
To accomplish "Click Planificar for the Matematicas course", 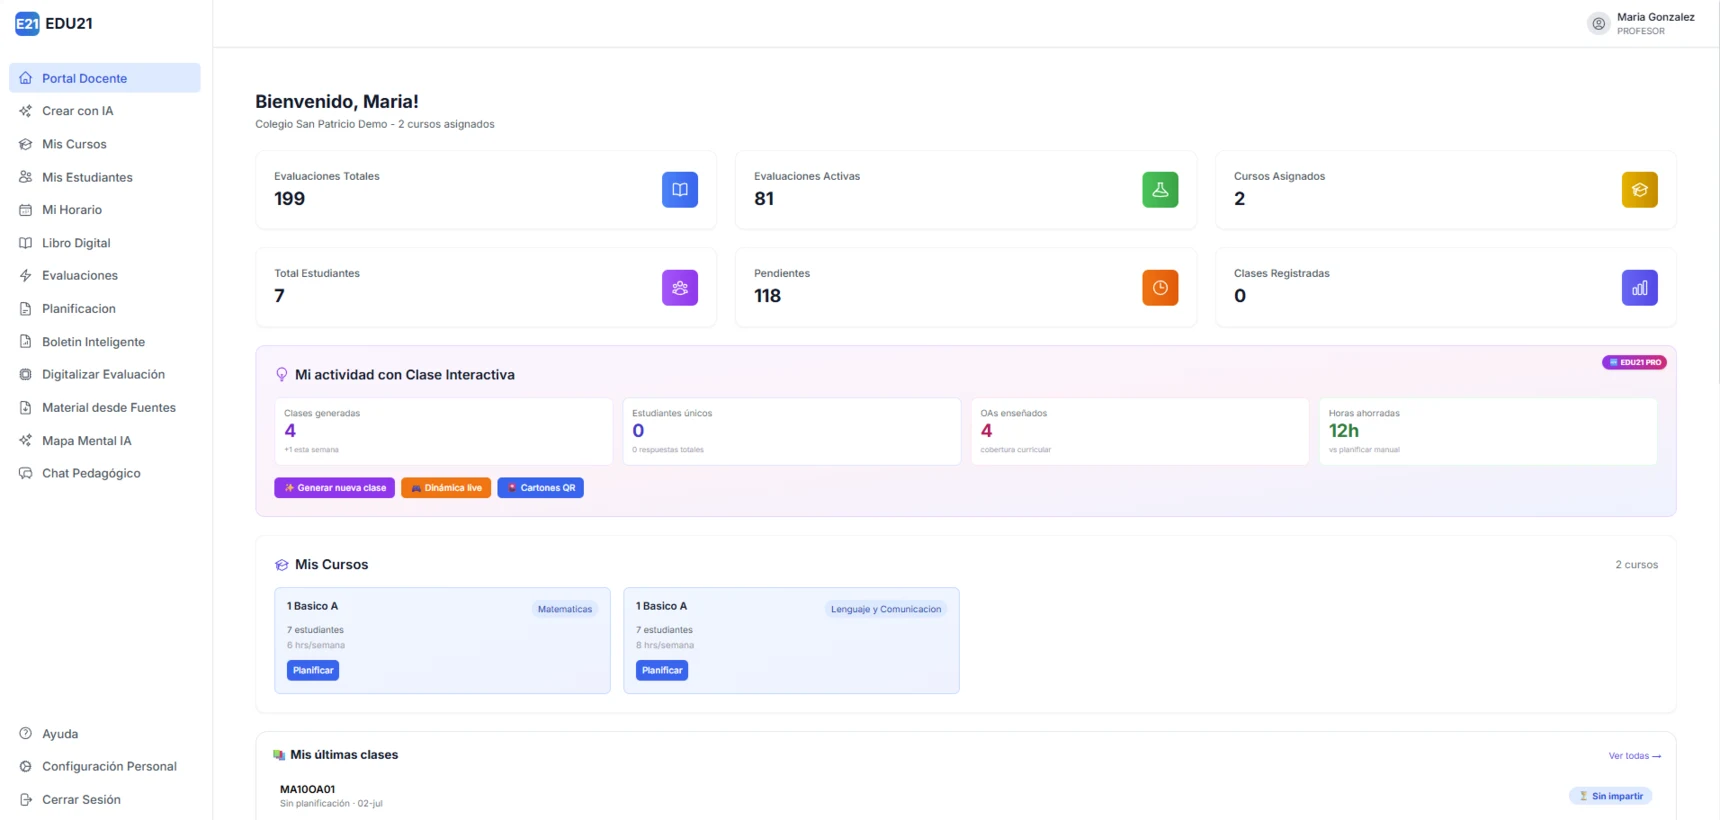I will [313, 671].
